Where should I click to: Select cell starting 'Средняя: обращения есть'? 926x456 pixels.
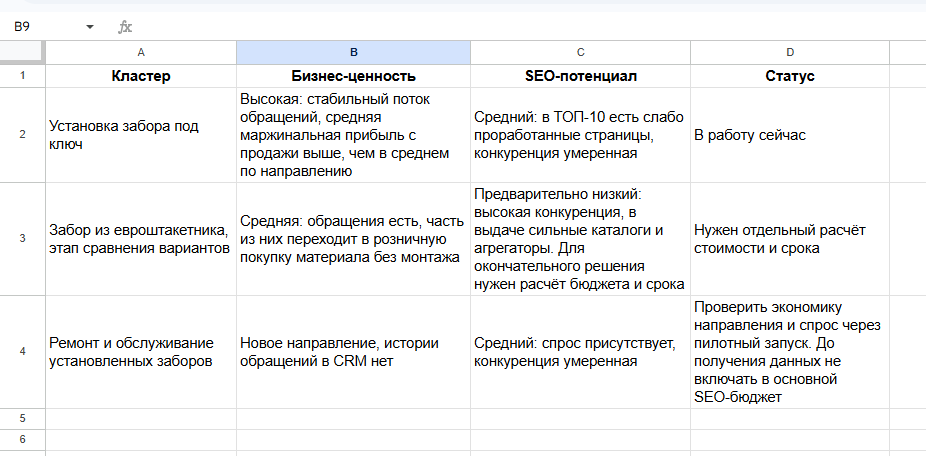coord(354,239)
